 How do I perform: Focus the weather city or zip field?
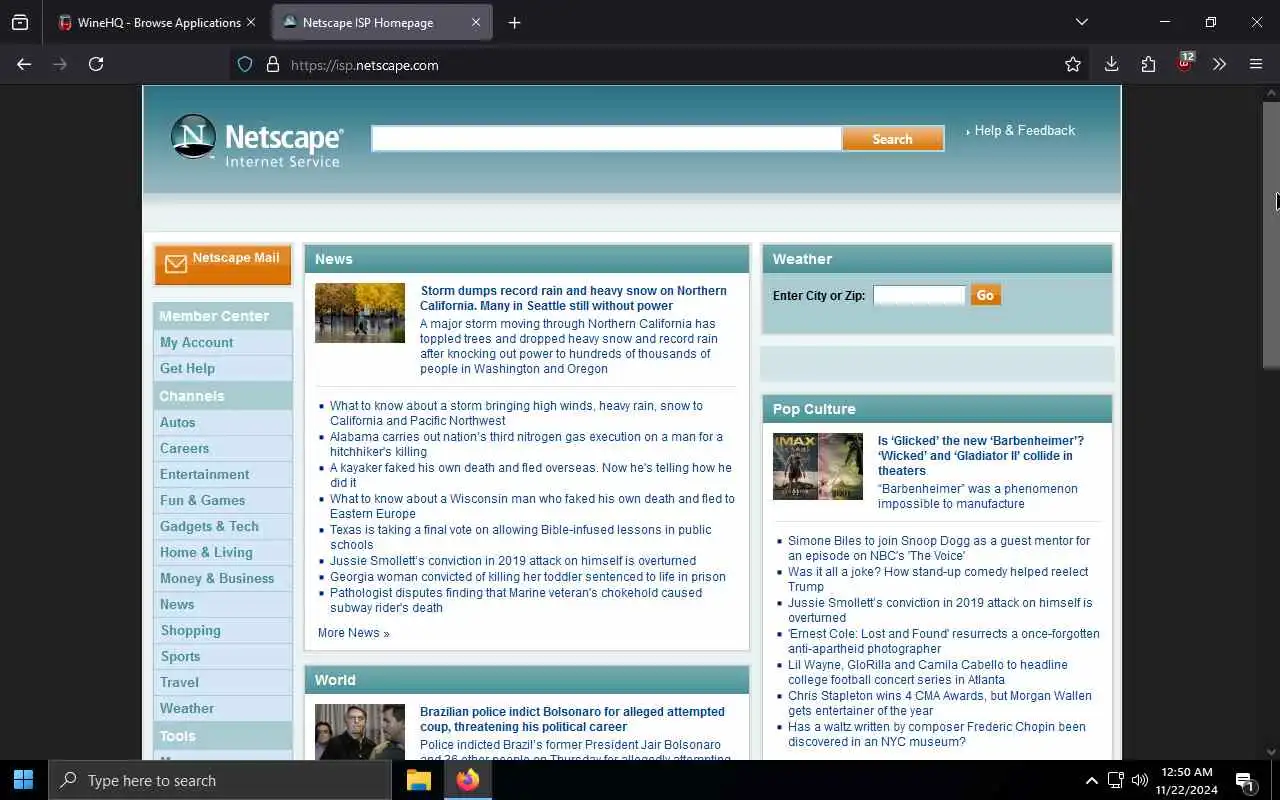pos(919,295)
